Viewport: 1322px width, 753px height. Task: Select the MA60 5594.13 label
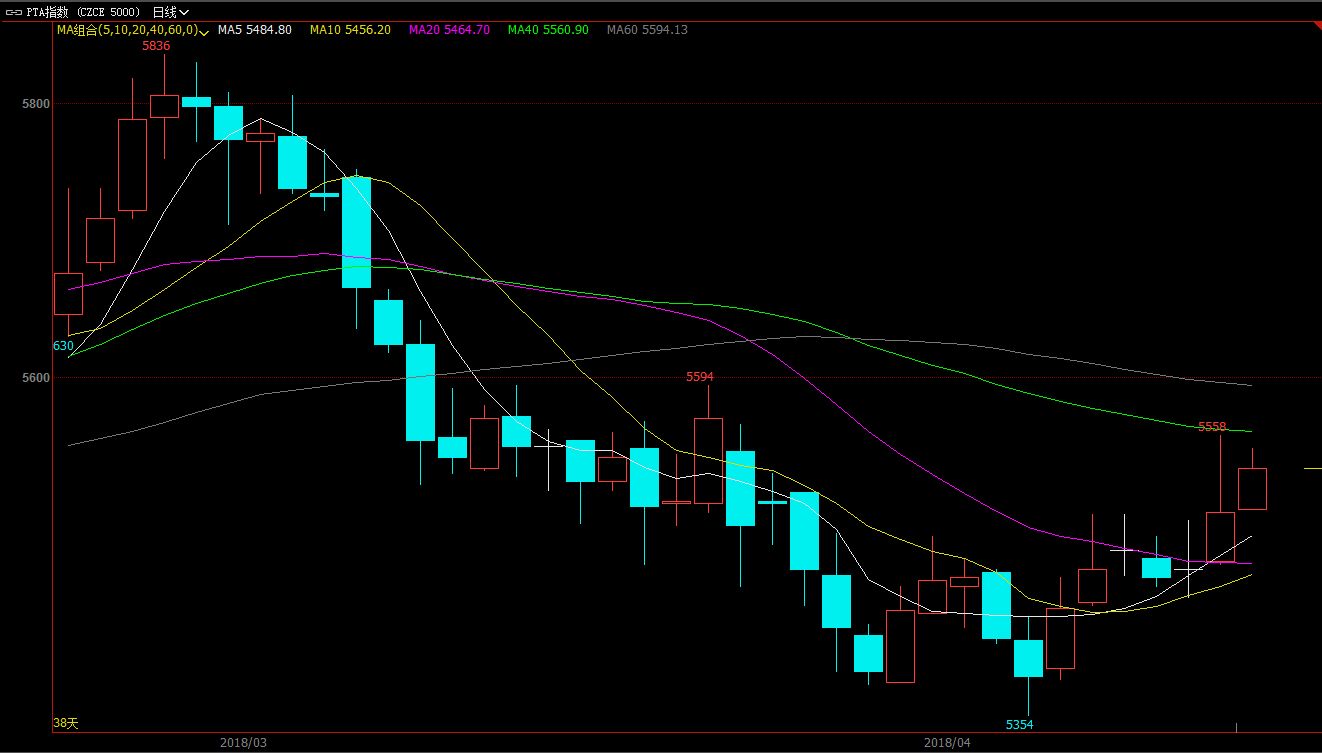[647, 30]
